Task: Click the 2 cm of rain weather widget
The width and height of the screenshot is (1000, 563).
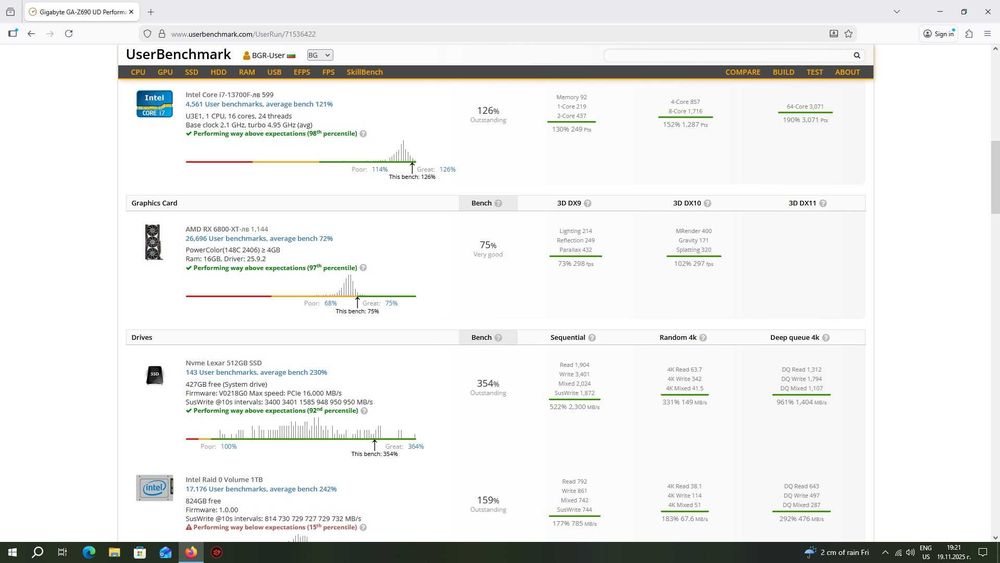Action: click(x=837, y=552)
